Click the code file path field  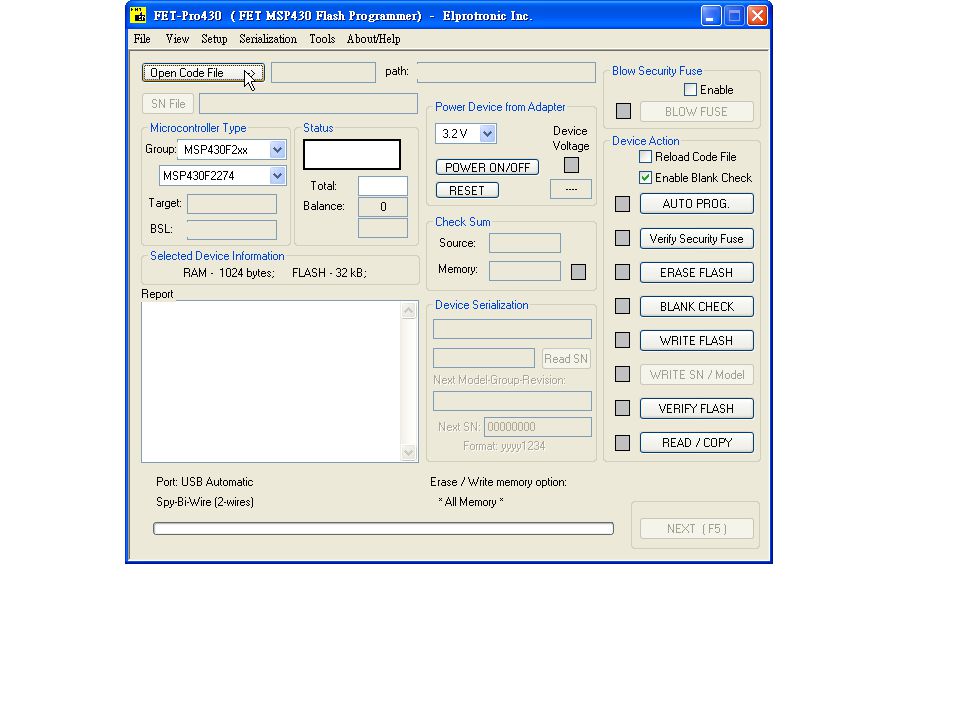(506, 72)
